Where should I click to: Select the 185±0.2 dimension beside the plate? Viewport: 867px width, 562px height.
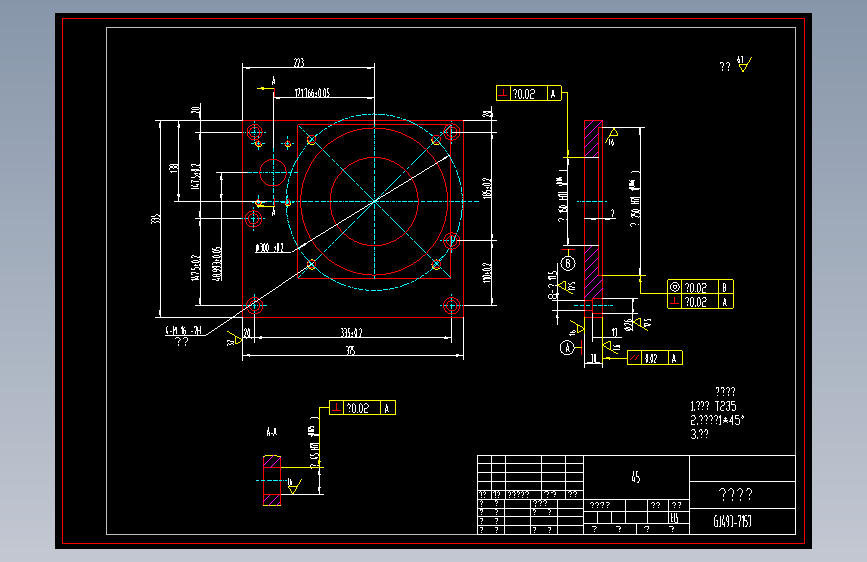(487, 188)
